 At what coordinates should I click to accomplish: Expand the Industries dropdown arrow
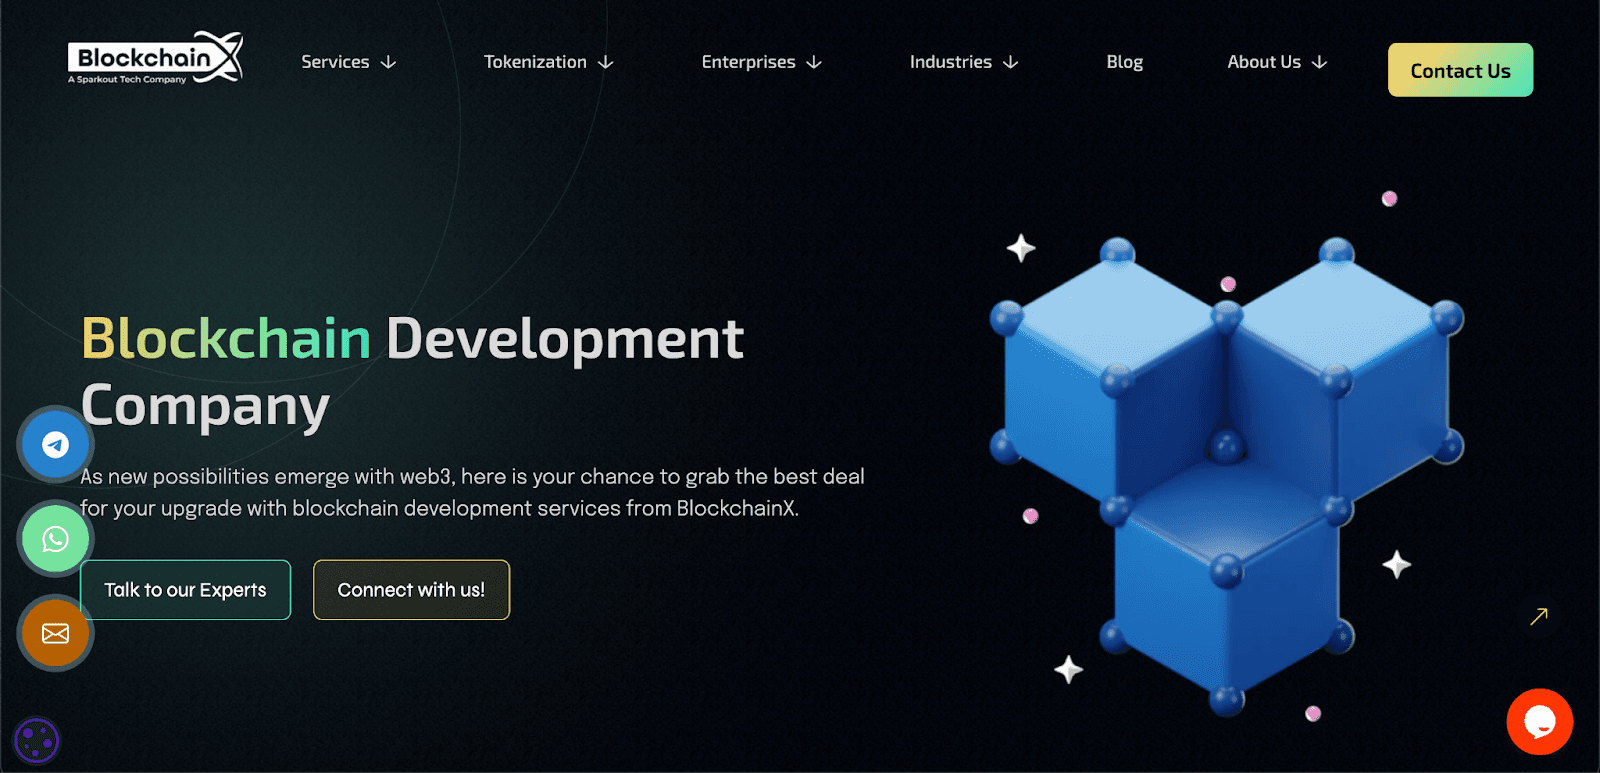(x=1010, y=62)
